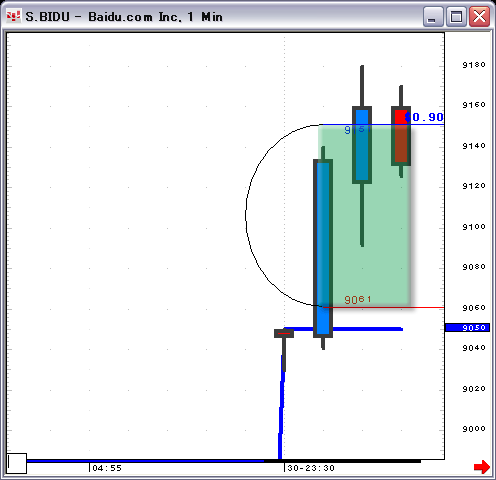Click the 9000 price axis label

[x=474, y=429]
